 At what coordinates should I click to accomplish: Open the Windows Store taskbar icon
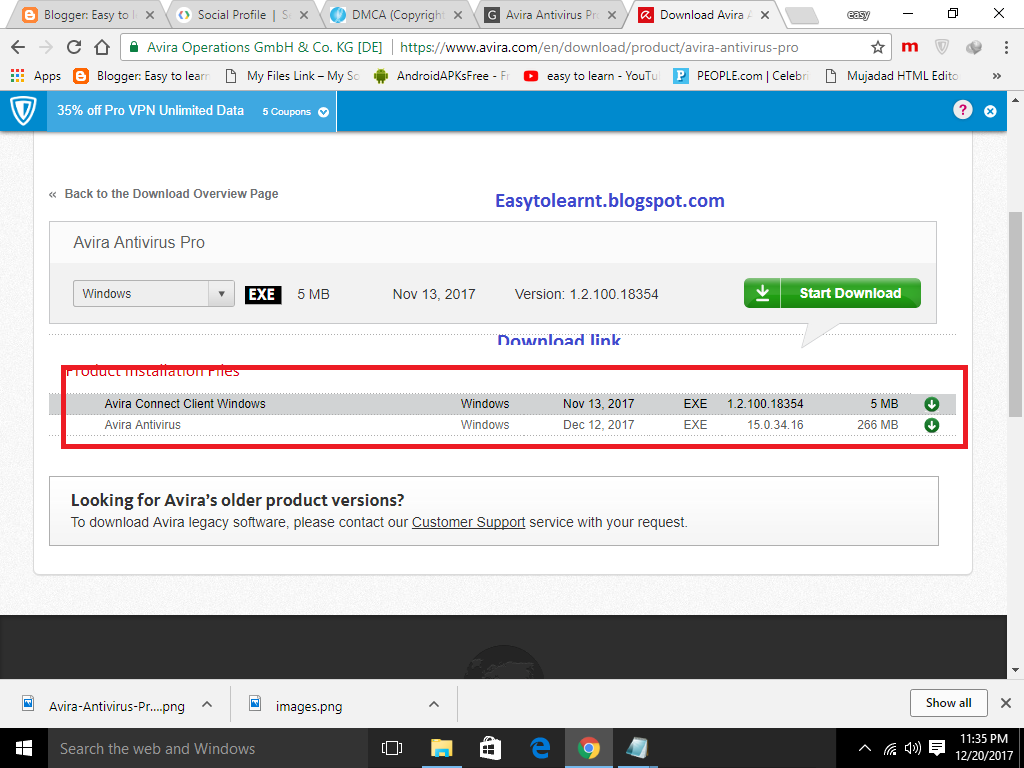coord(490,748)
